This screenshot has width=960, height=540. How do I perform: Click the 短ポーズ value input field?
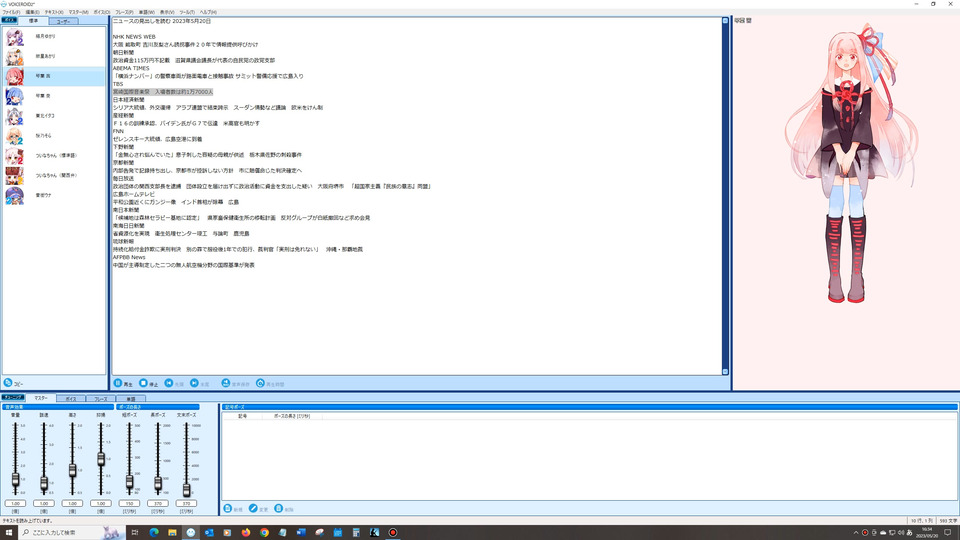click(129, 503)
